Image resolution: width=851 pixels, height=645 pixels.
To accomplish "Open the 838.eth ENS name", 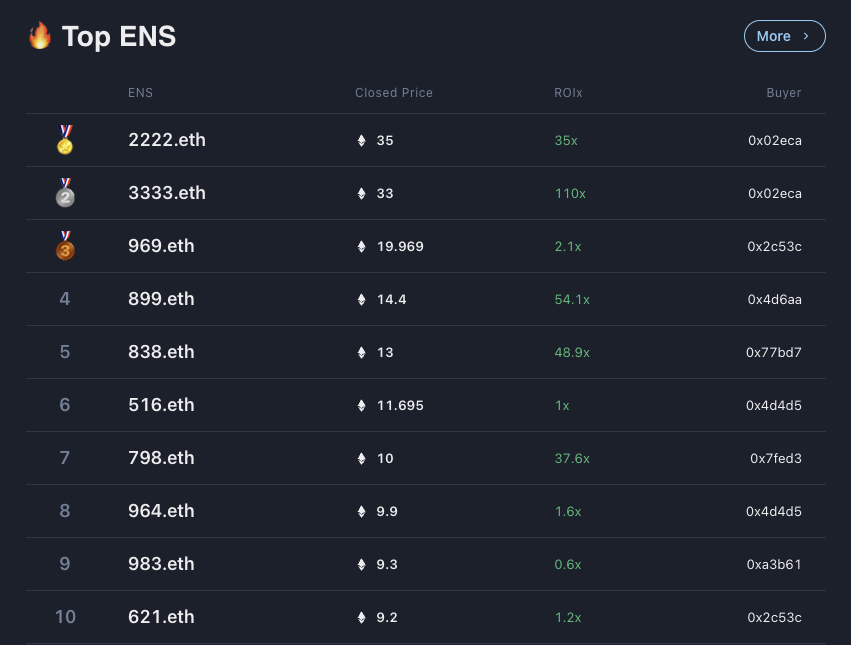I will 161,352.
